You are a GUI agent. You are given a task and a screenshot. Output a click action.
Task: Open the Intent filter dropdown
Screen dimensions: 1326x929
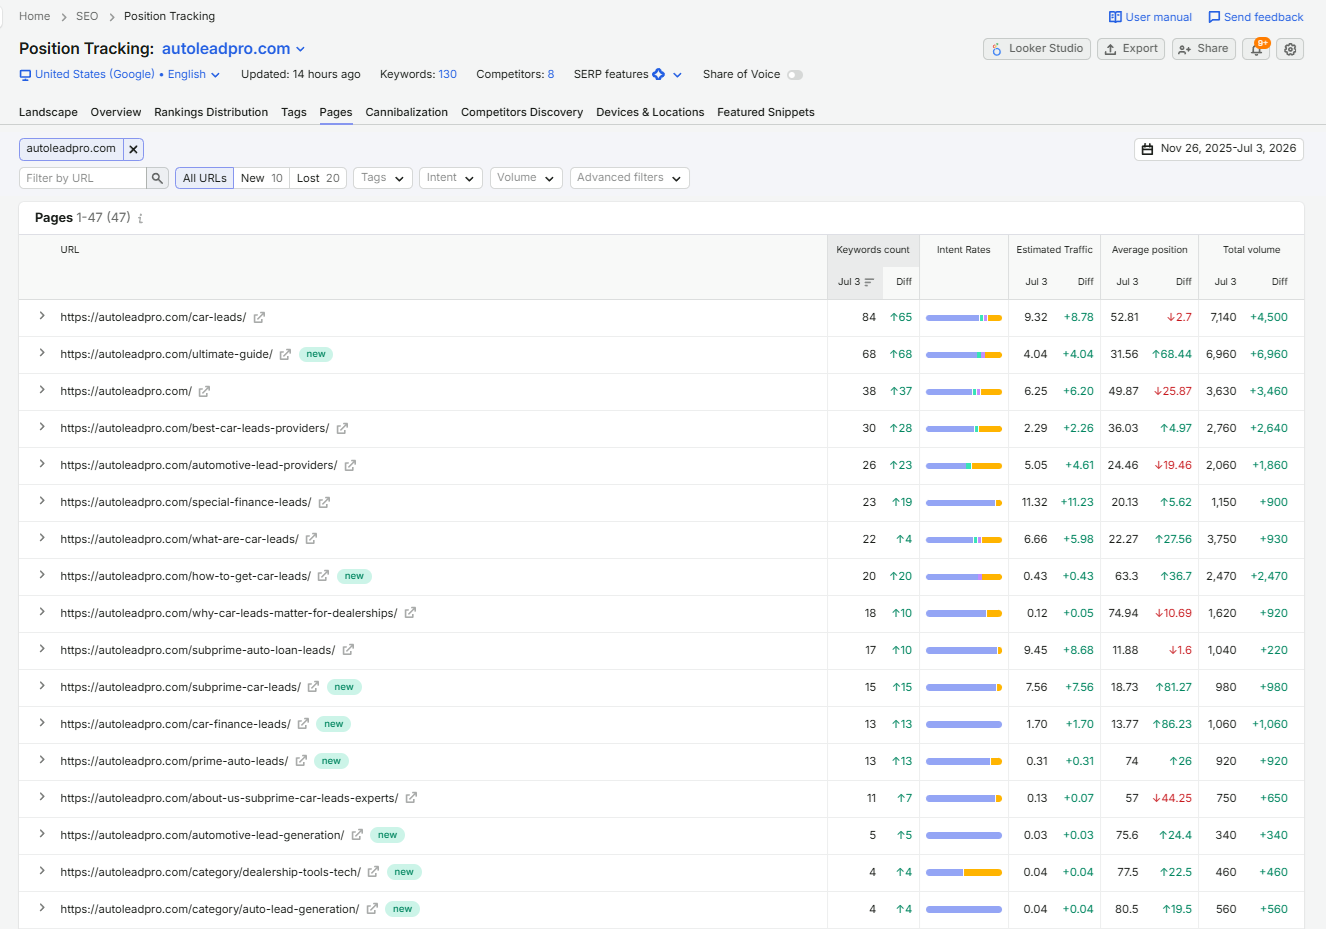point(451,178)
